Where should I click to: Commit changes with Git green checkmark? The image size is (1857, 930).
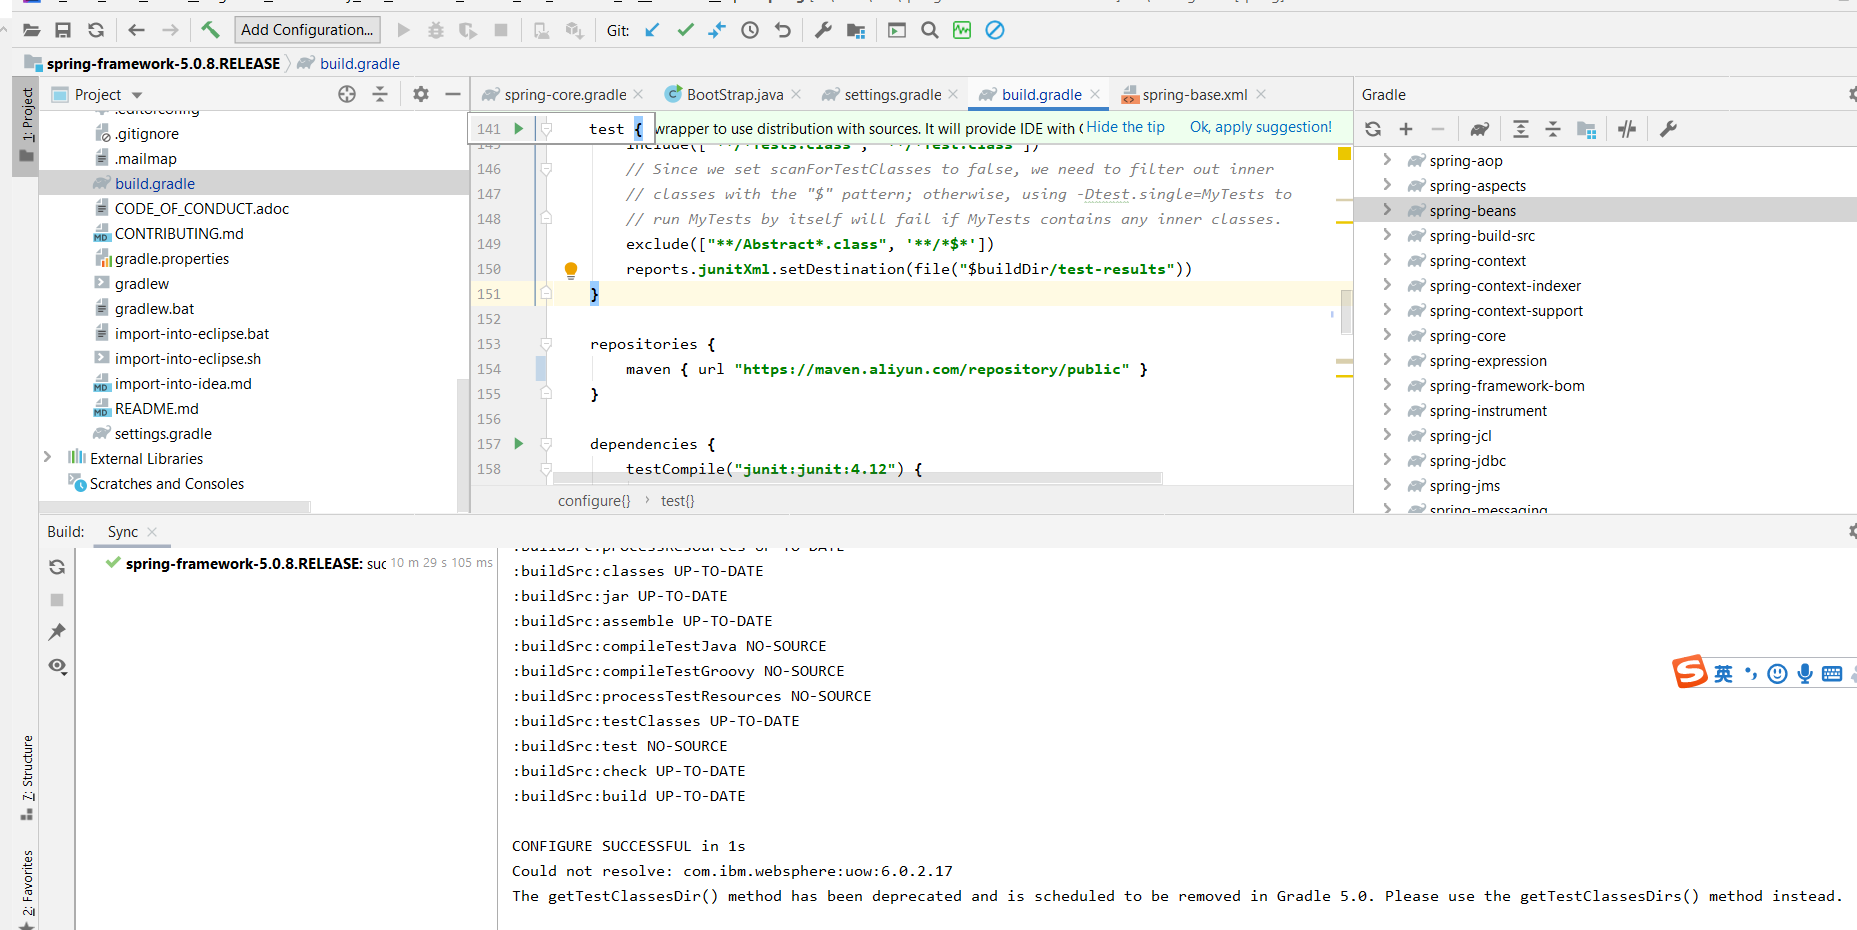coord(685,30)
